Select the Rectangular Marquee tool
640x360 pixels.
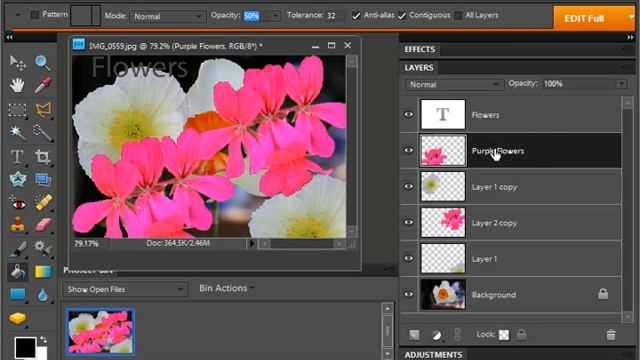[x=18, y=109]
